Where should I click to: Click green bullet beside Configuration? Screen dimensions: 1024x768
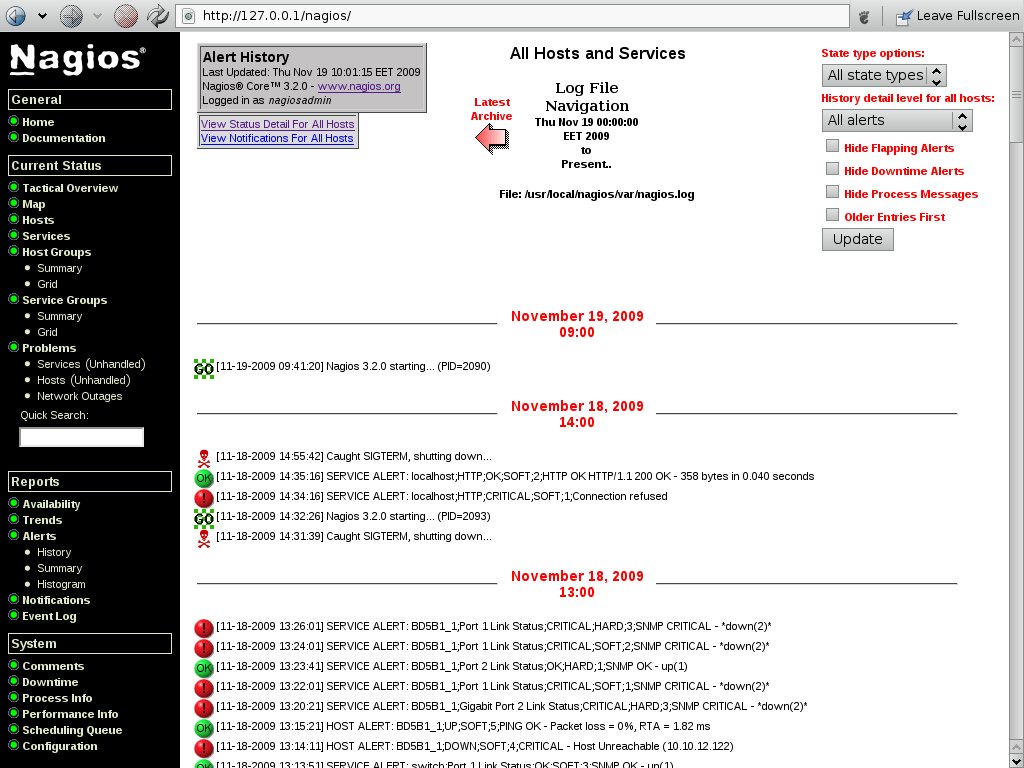(x=14, y=745)
